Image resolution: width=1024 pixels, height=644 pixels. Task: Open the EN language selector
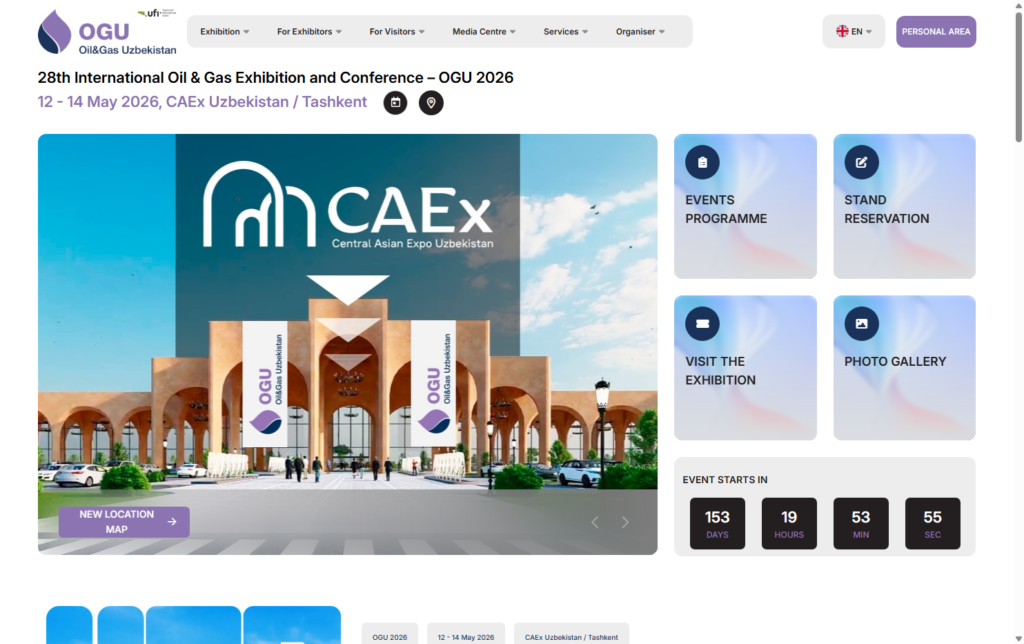click(x=854, y=32)
